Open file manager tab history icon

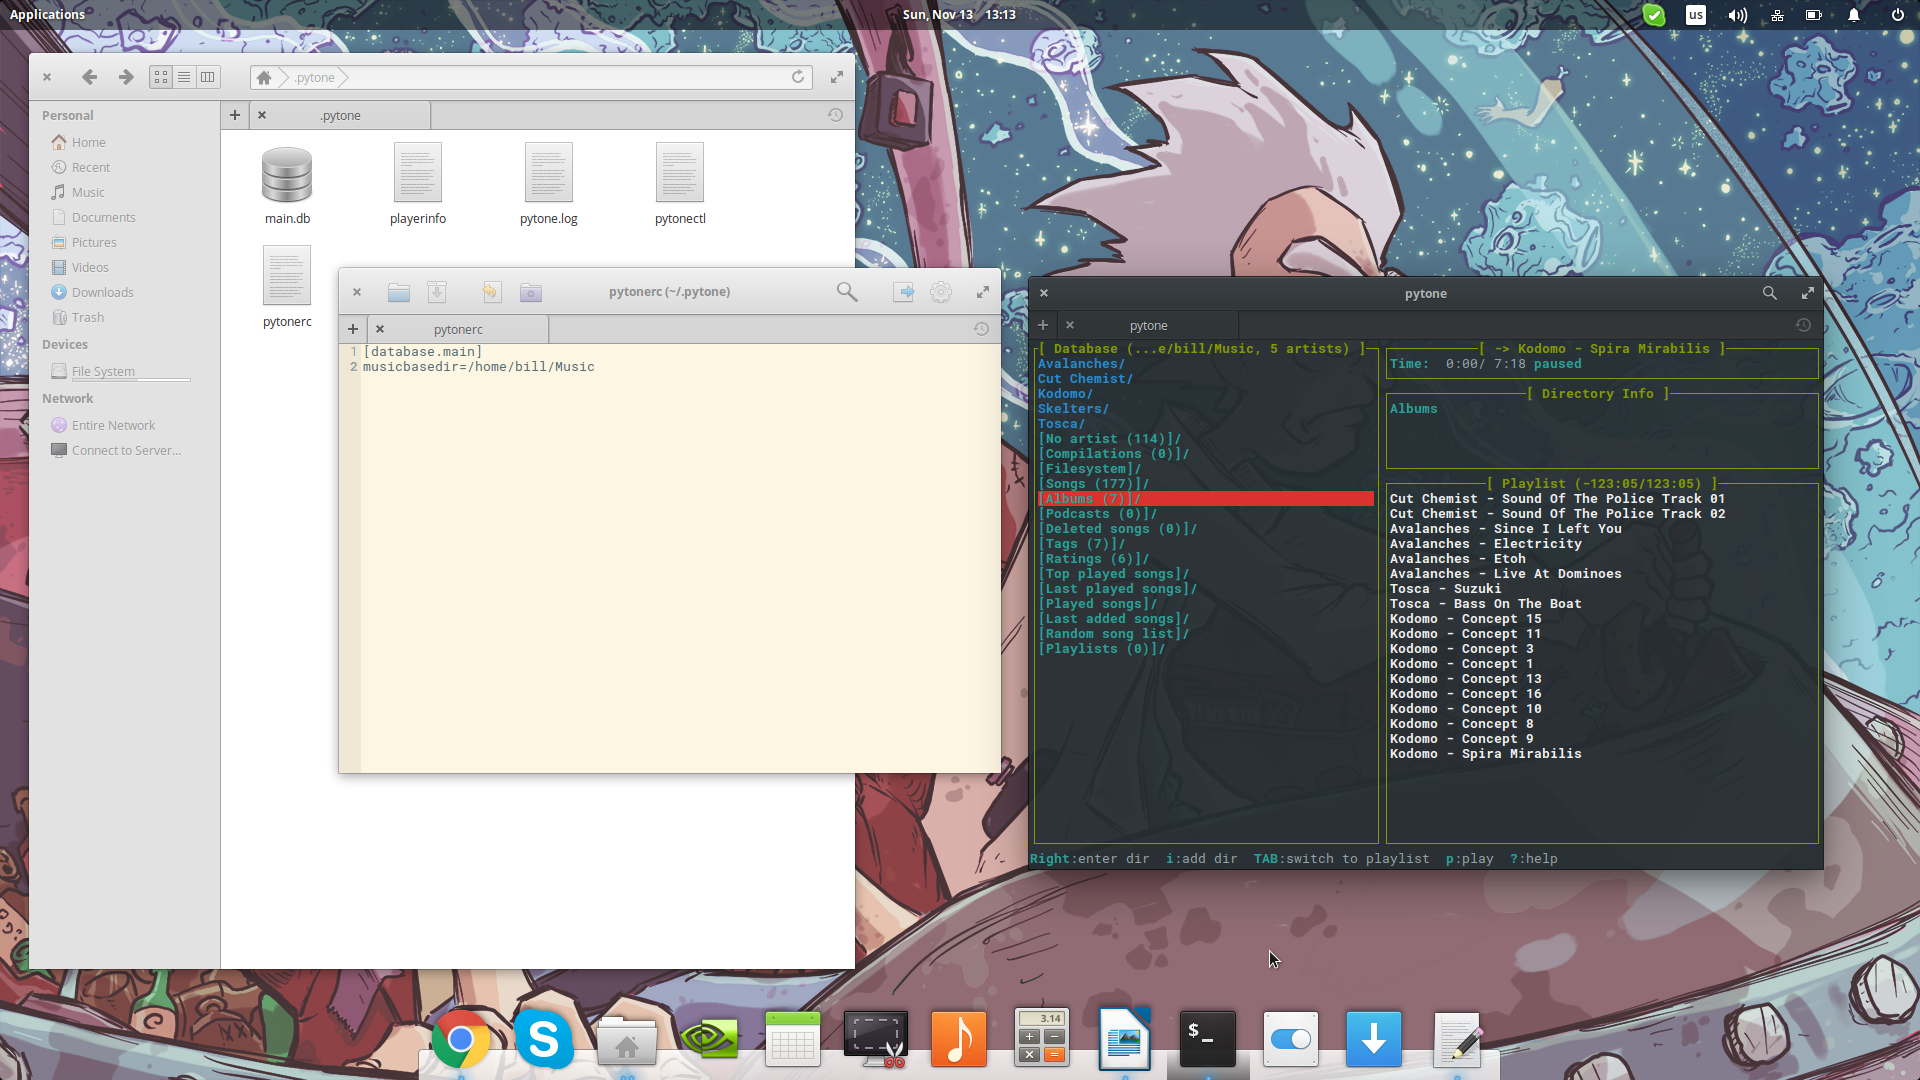pos(835,115)
